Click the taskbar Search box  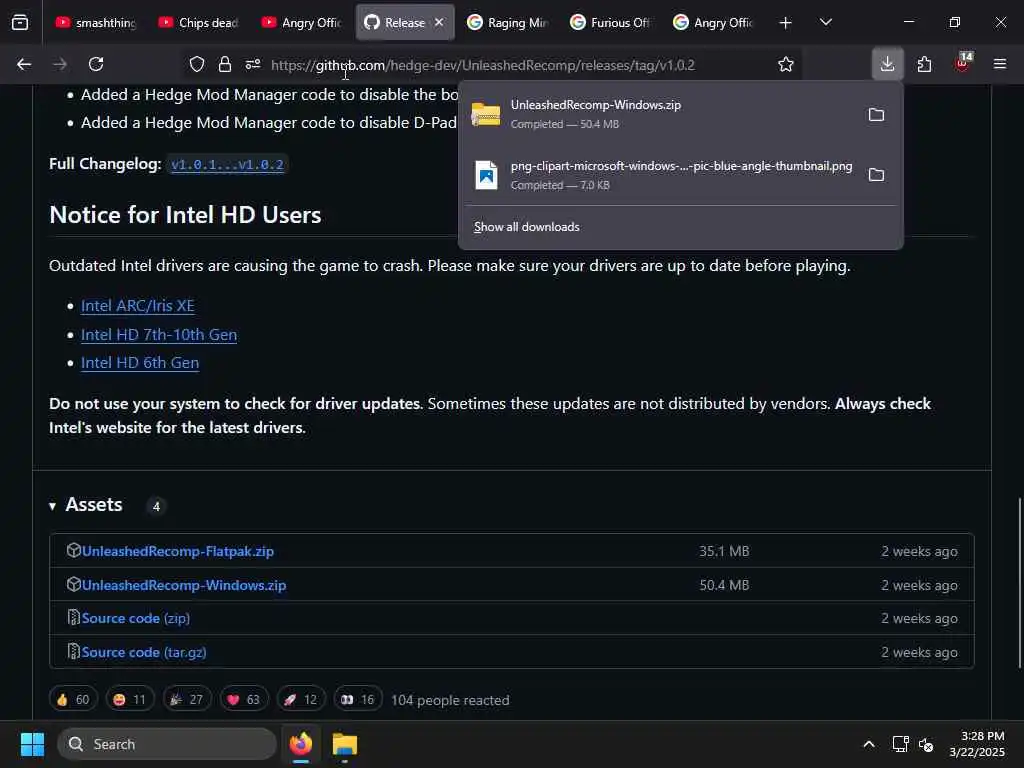(167, 744)
